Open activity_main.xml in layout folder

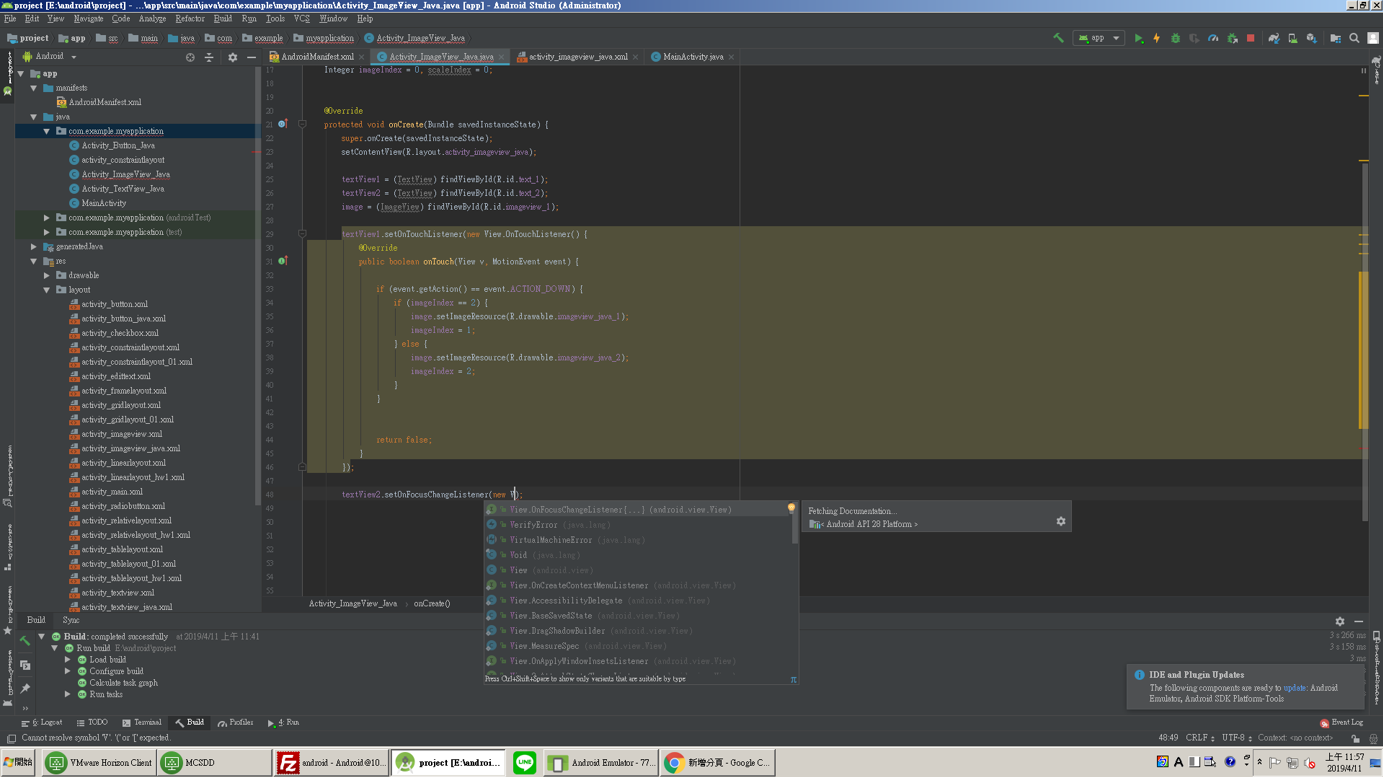tap(112, 492)
